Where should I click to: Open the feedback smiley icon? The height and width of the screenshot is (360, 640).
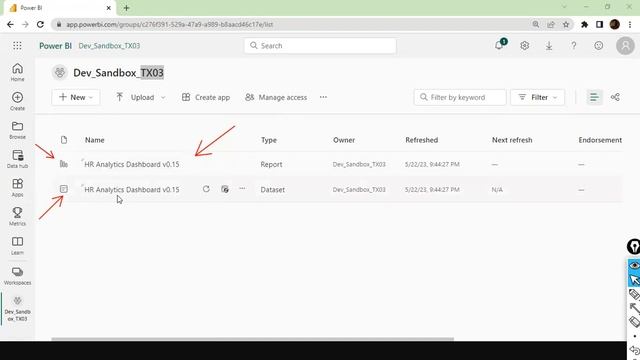point(598,46)
